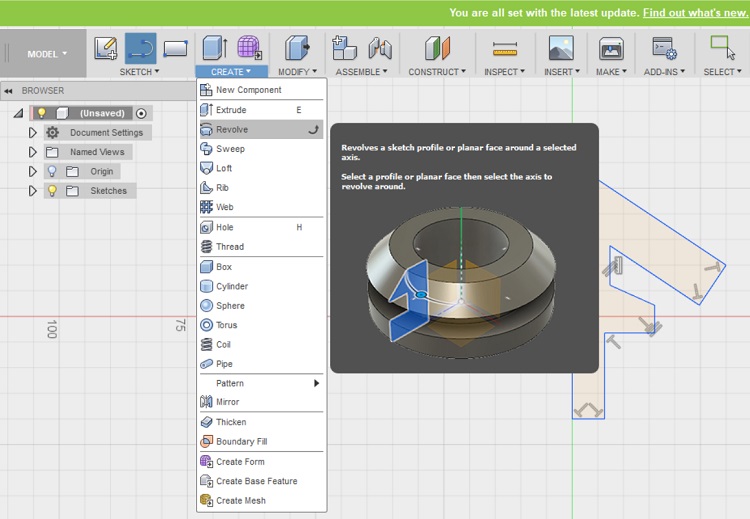Image resolution: width=750 pixels, height=519 pixels.
Task: Select the Line sketch tool icon
Action: point(141,48)
